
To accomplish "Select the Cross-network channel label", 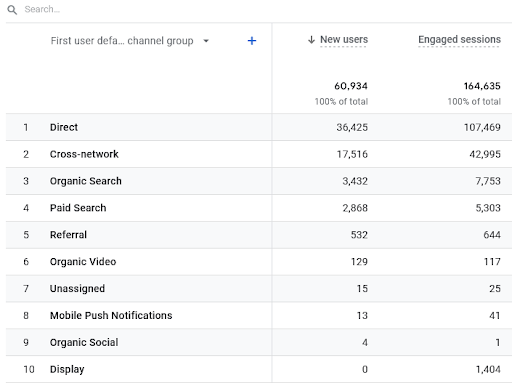I will [84, 154].
